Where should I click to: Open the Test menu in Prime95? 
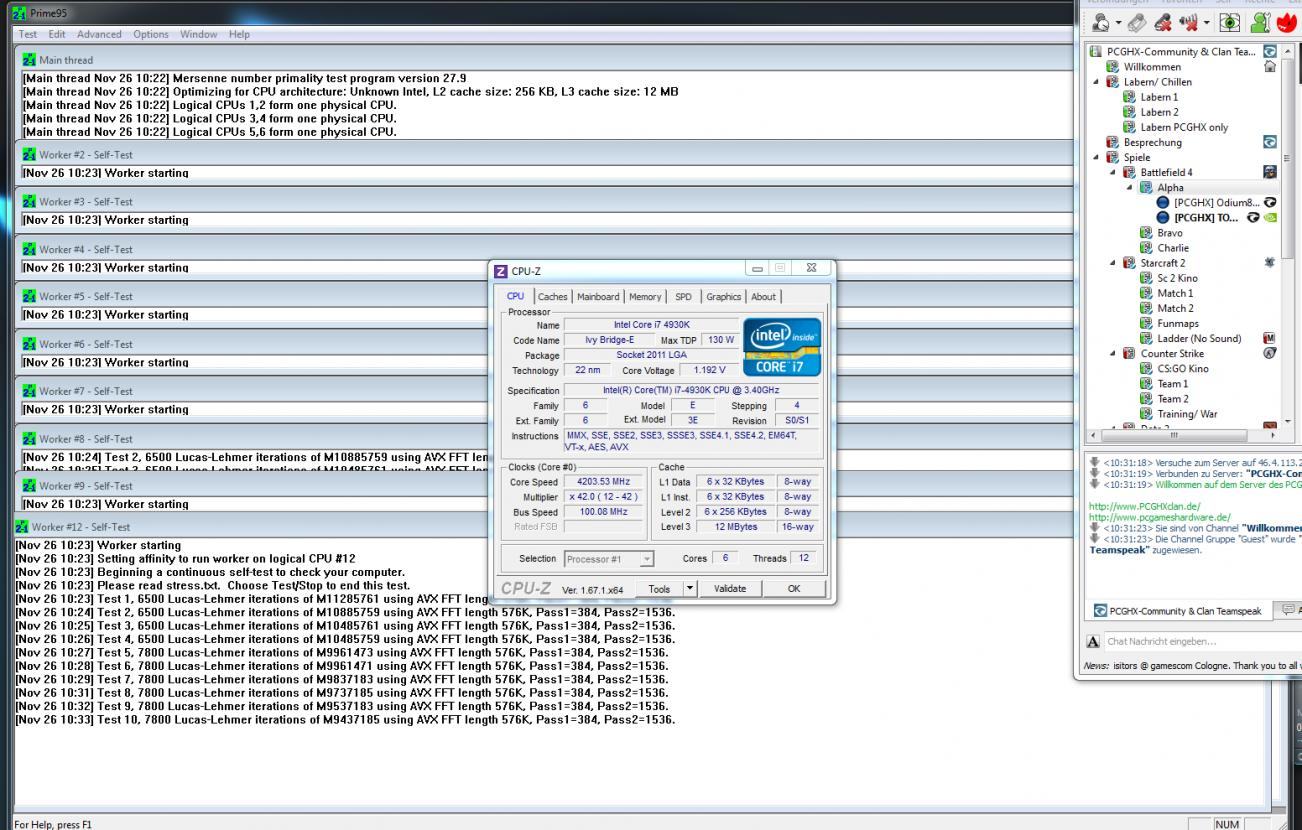point(27,34)
